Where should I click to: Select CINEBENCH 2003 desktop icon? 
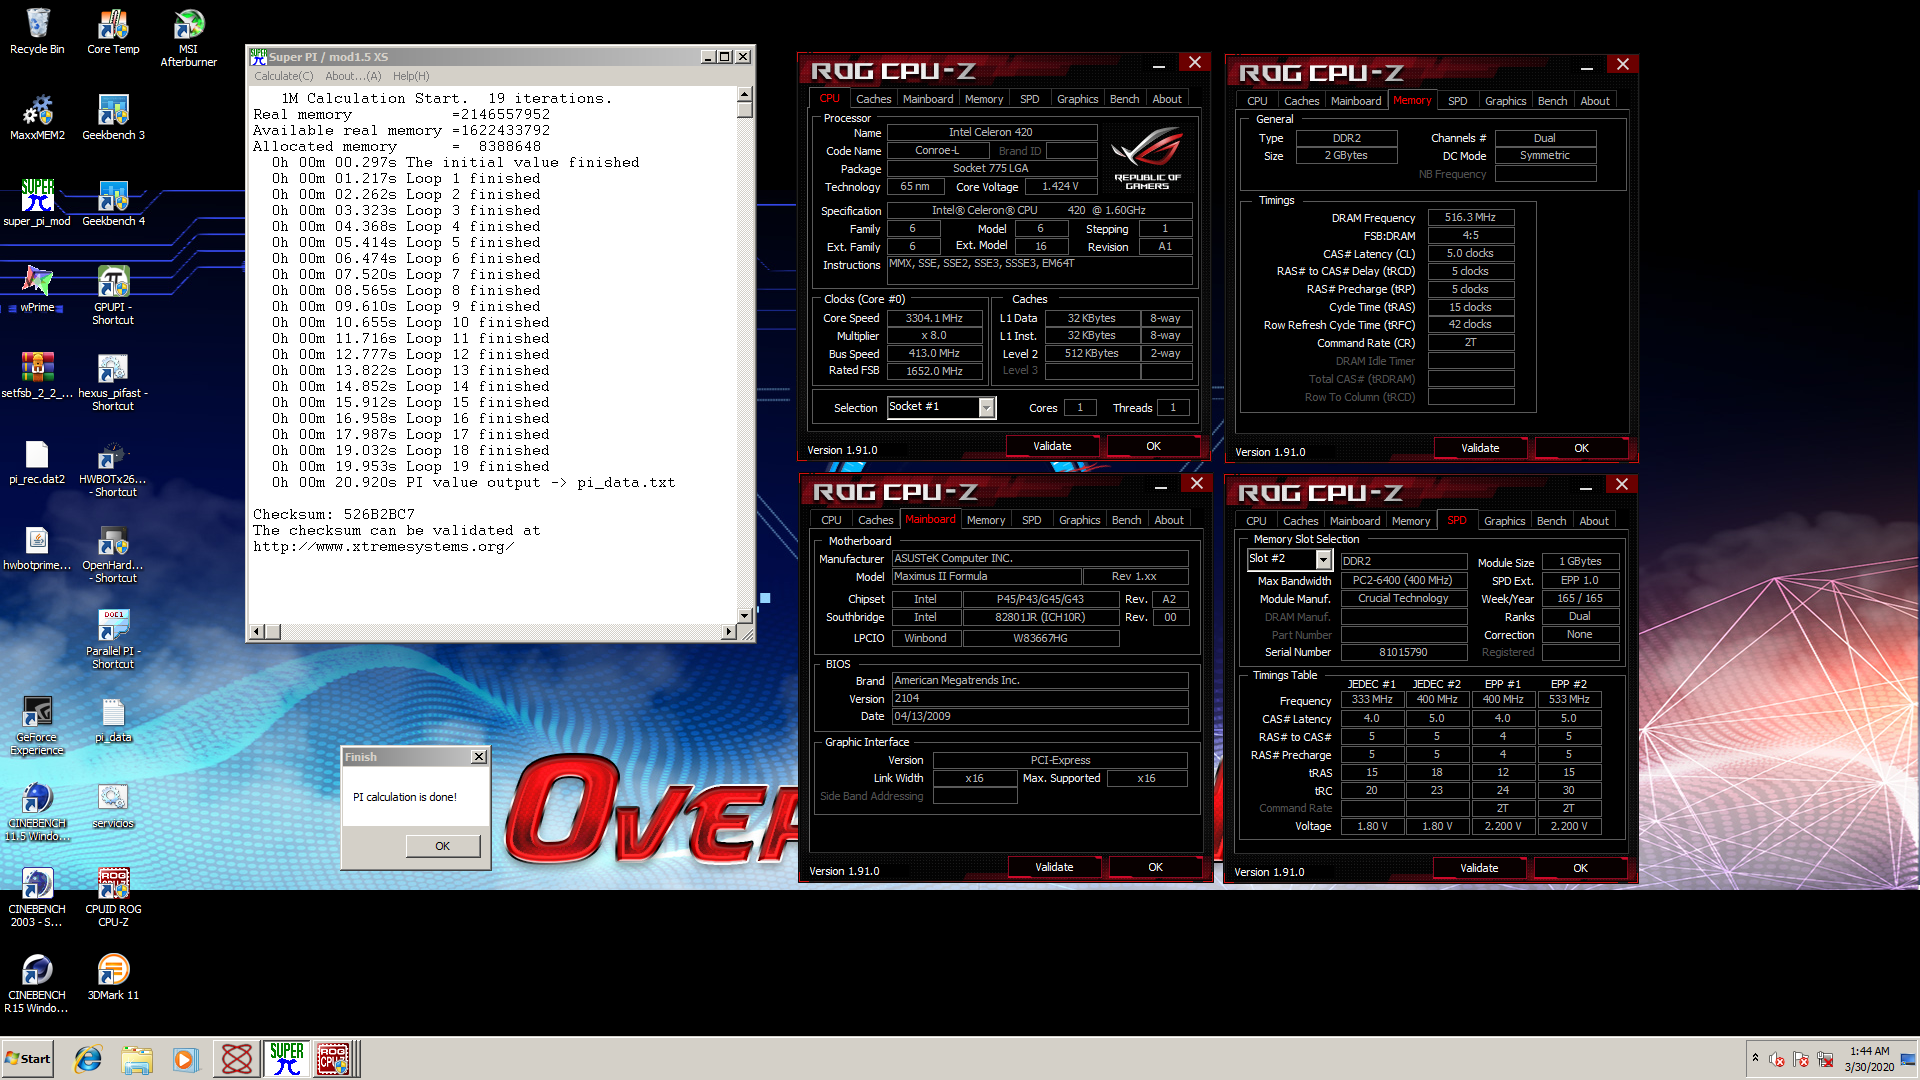pyautogui.click(x=37, y=898)
